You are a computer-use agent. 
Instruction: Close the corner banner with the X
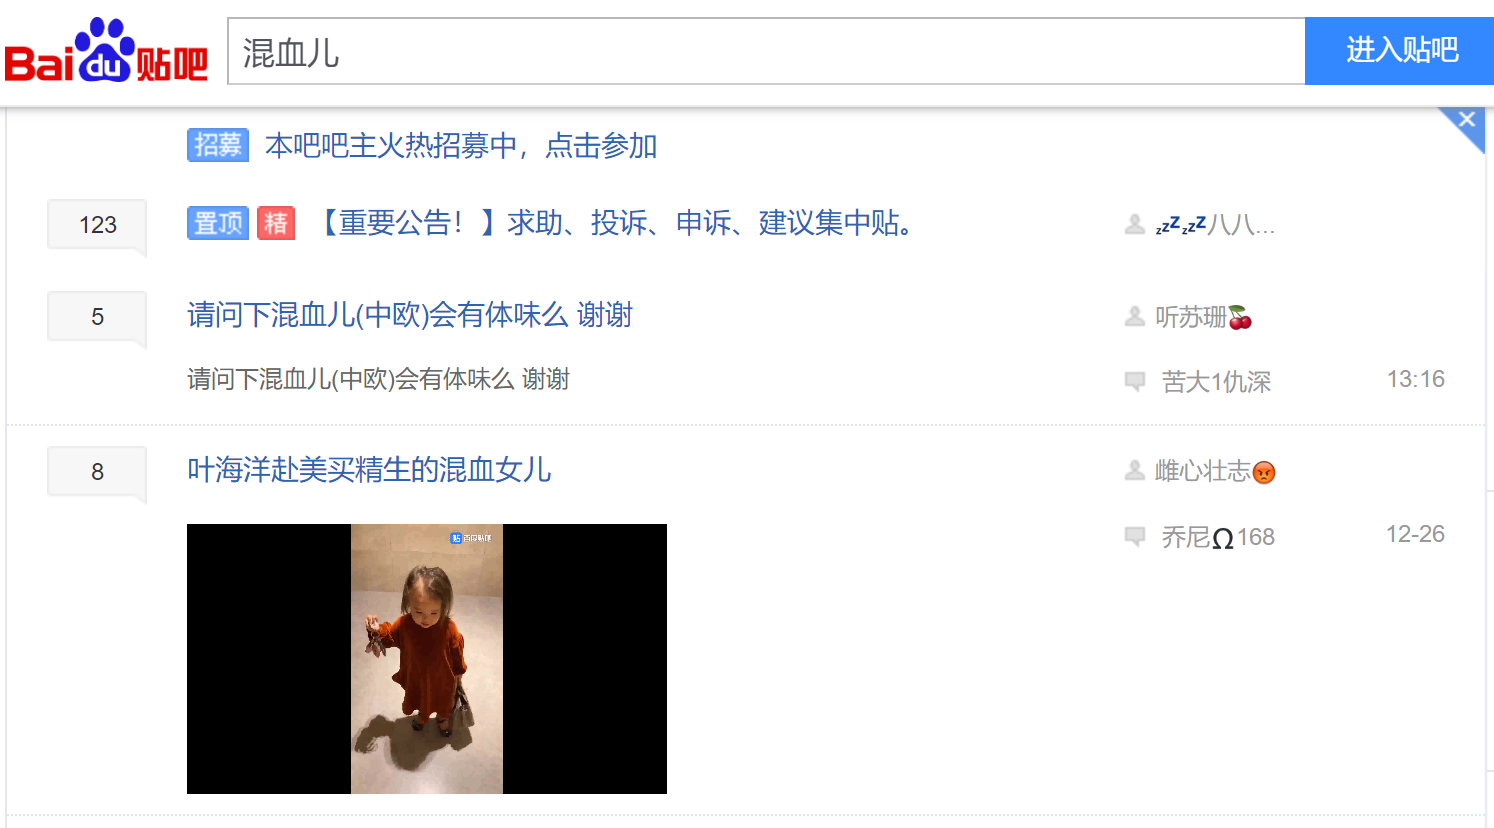[1466, 121]
